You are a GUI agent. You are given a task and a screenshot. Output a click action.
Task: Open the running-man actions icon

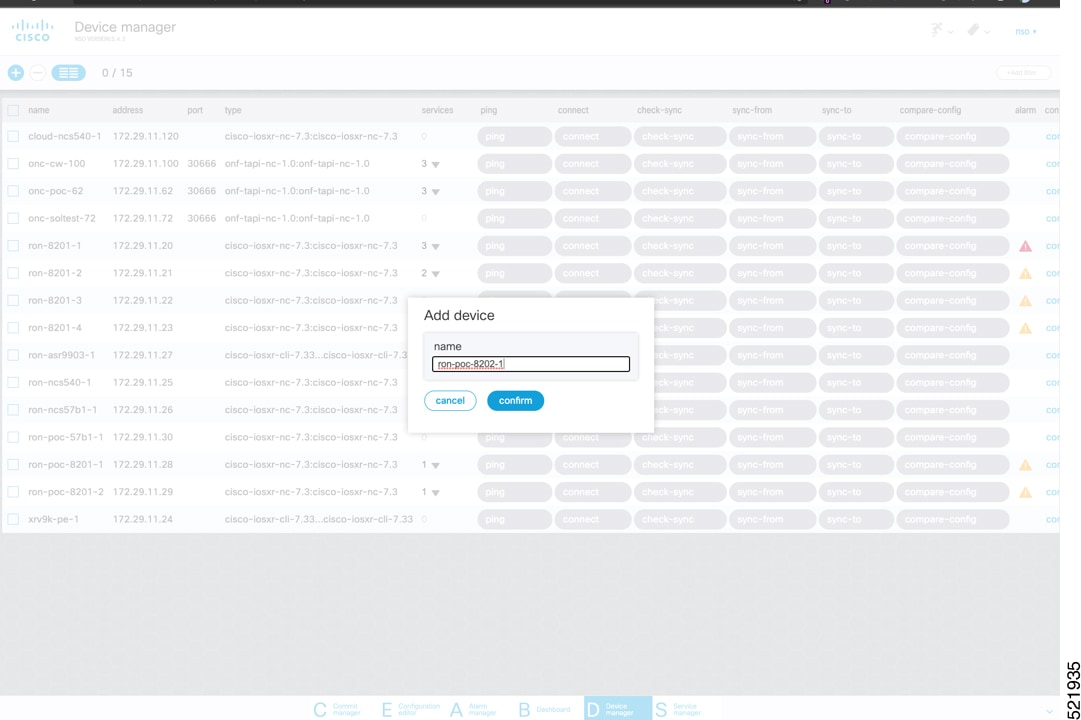[x=936, y=30]
